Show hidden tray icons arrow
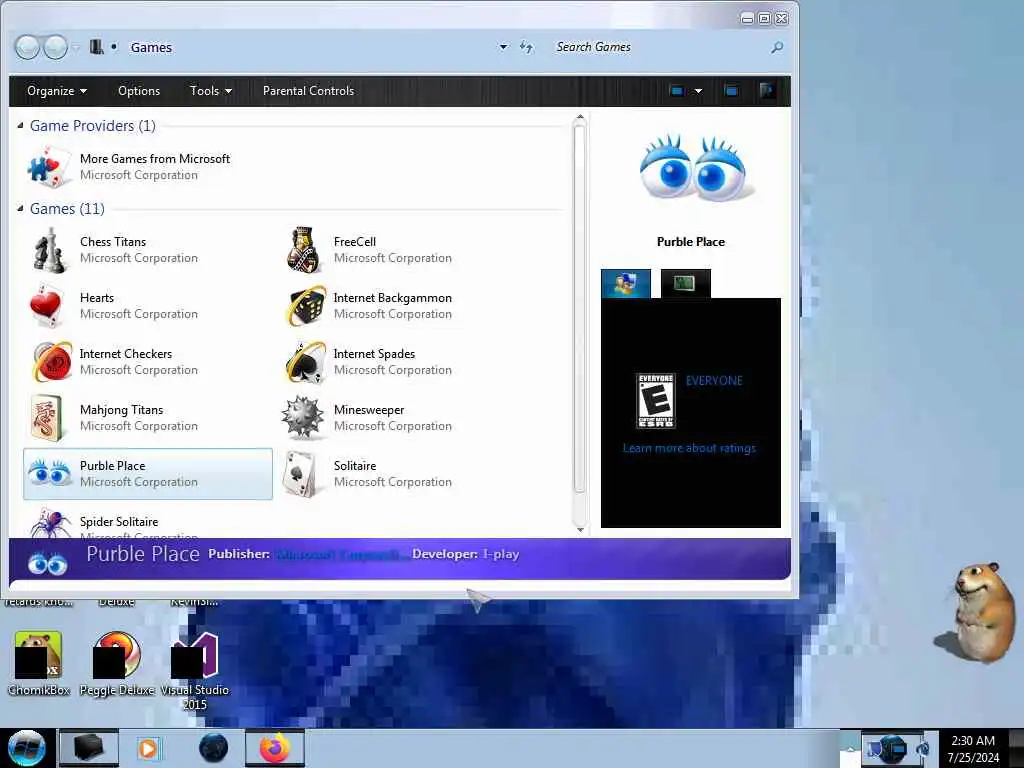 tap(850, 748)
